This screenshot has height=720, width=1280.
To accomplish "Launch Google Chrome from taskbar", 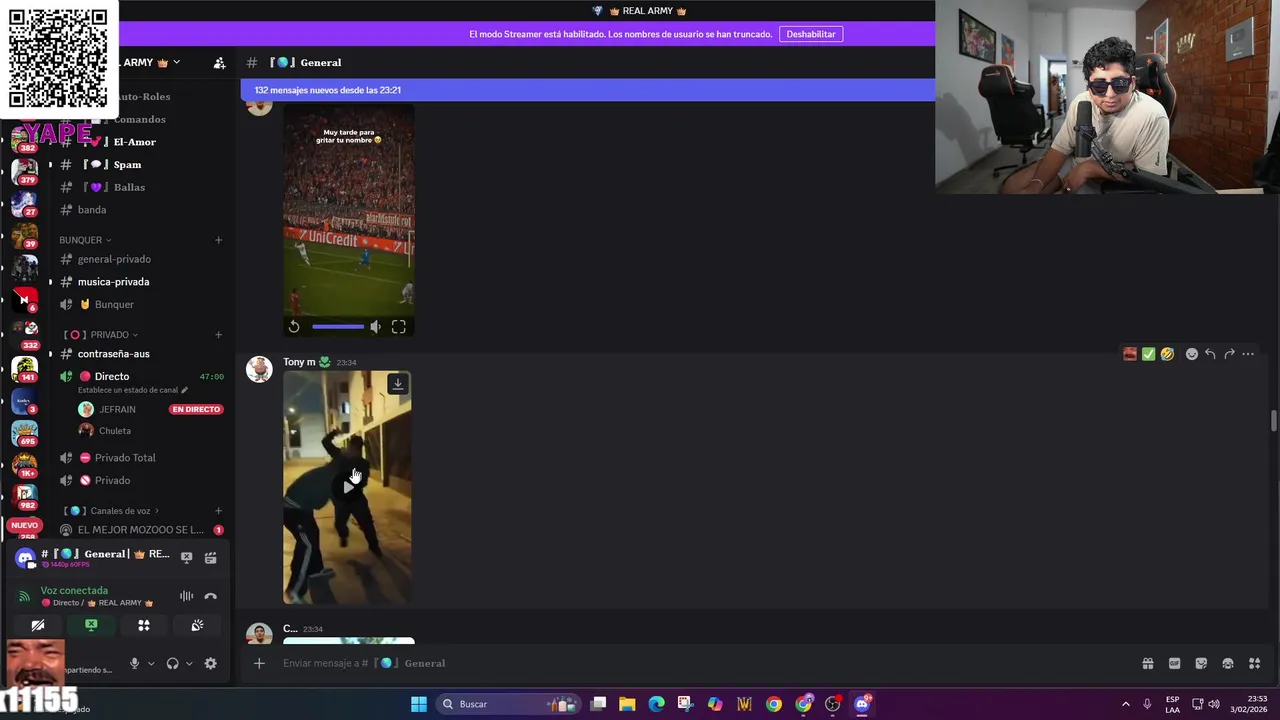I will pyautogui.click(x=774, y=704).
